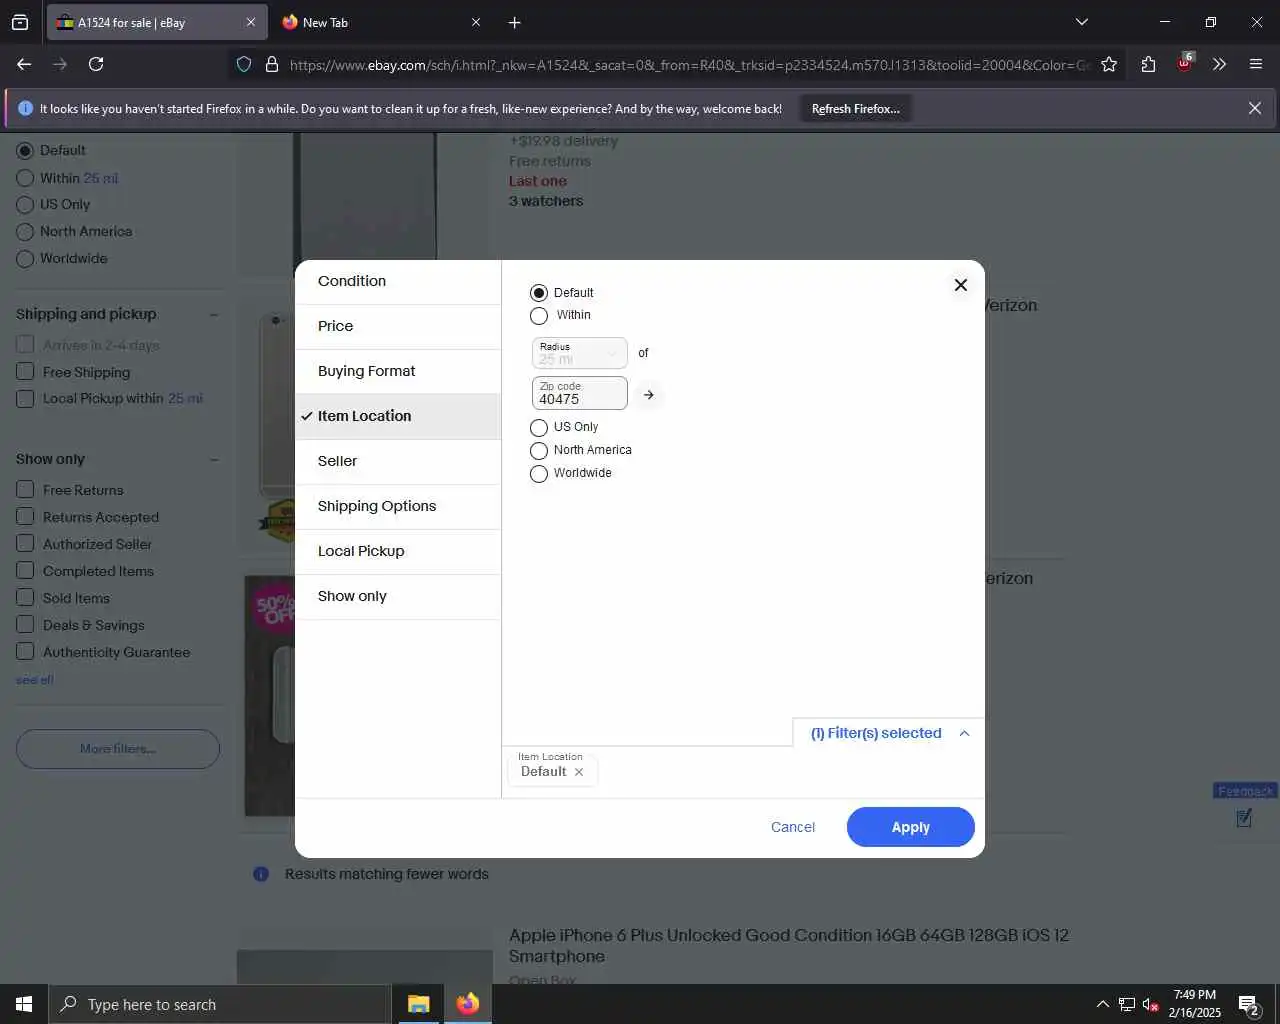Viewport: 1280px width, 1024px height.
Task: Open the Condition filter category
Action: [397, 281]
